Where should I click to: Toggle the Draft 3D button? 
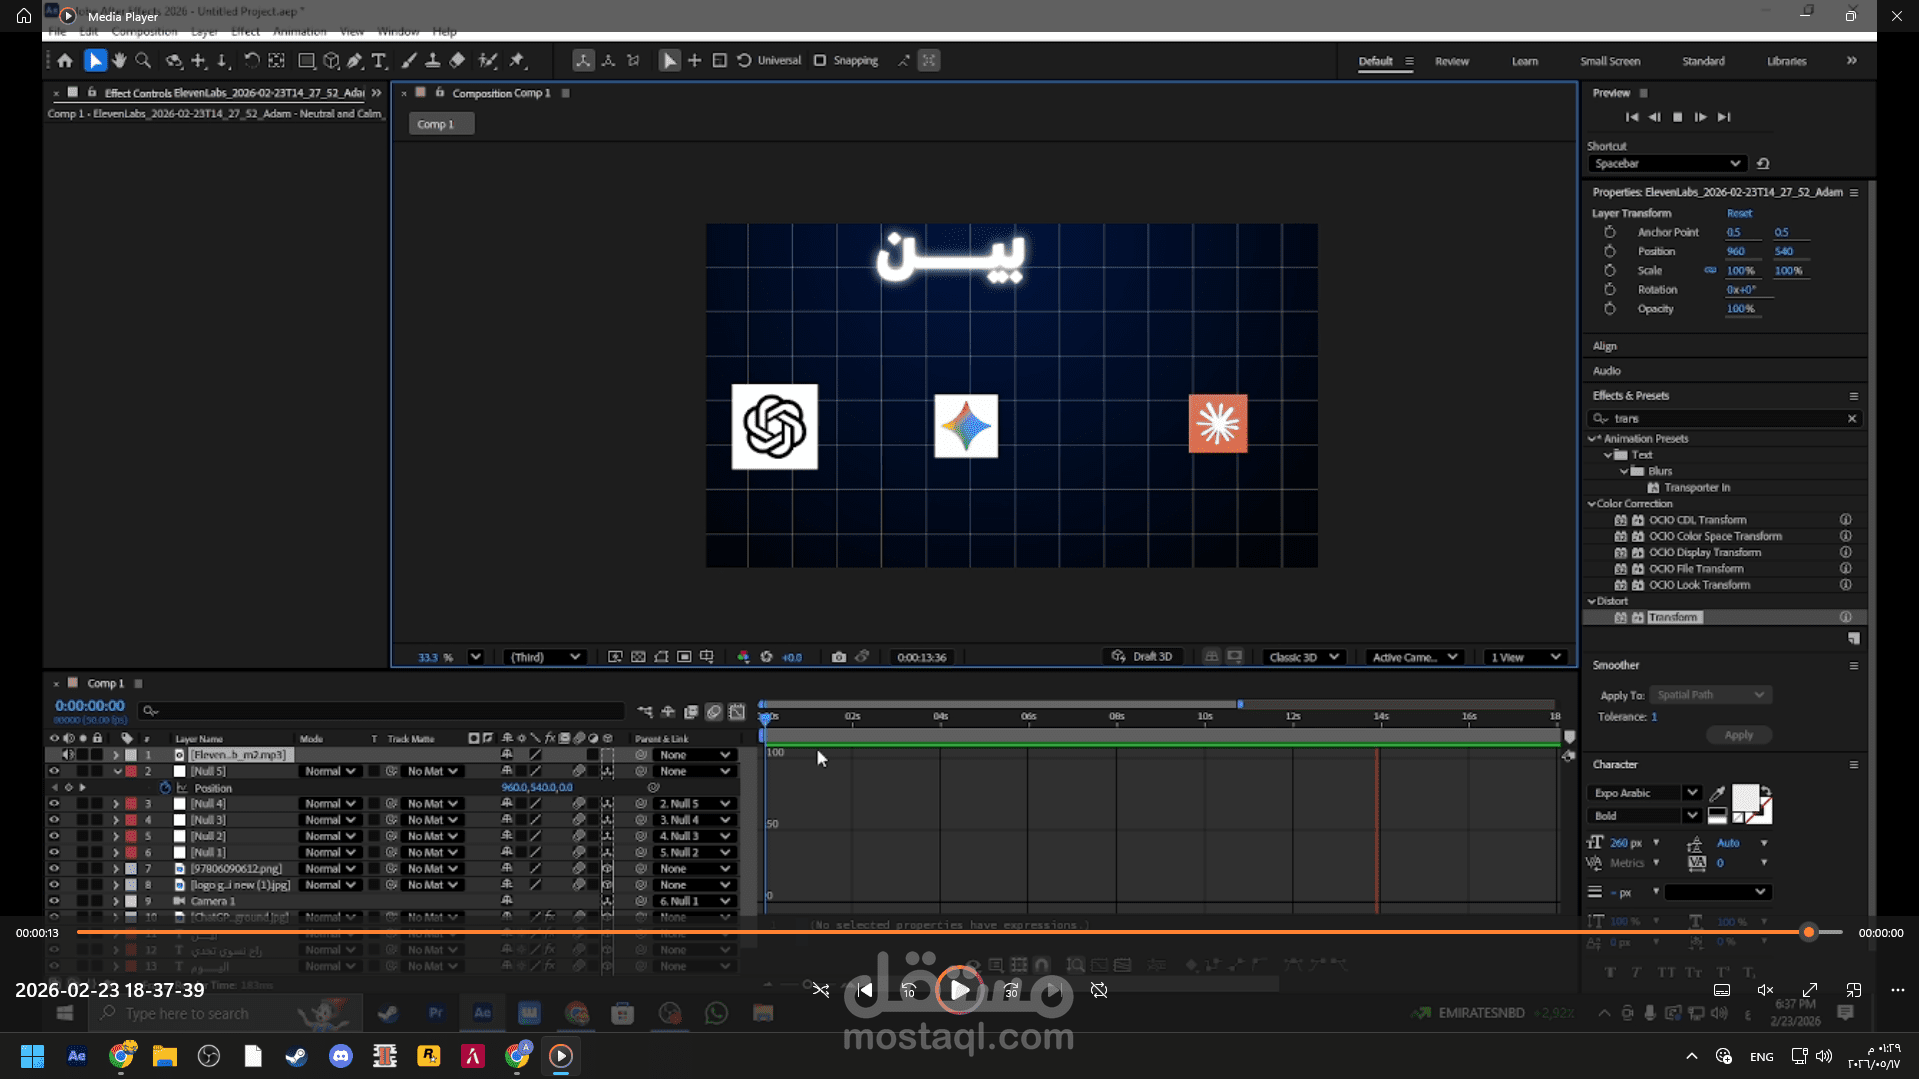tap(1142, 657)
